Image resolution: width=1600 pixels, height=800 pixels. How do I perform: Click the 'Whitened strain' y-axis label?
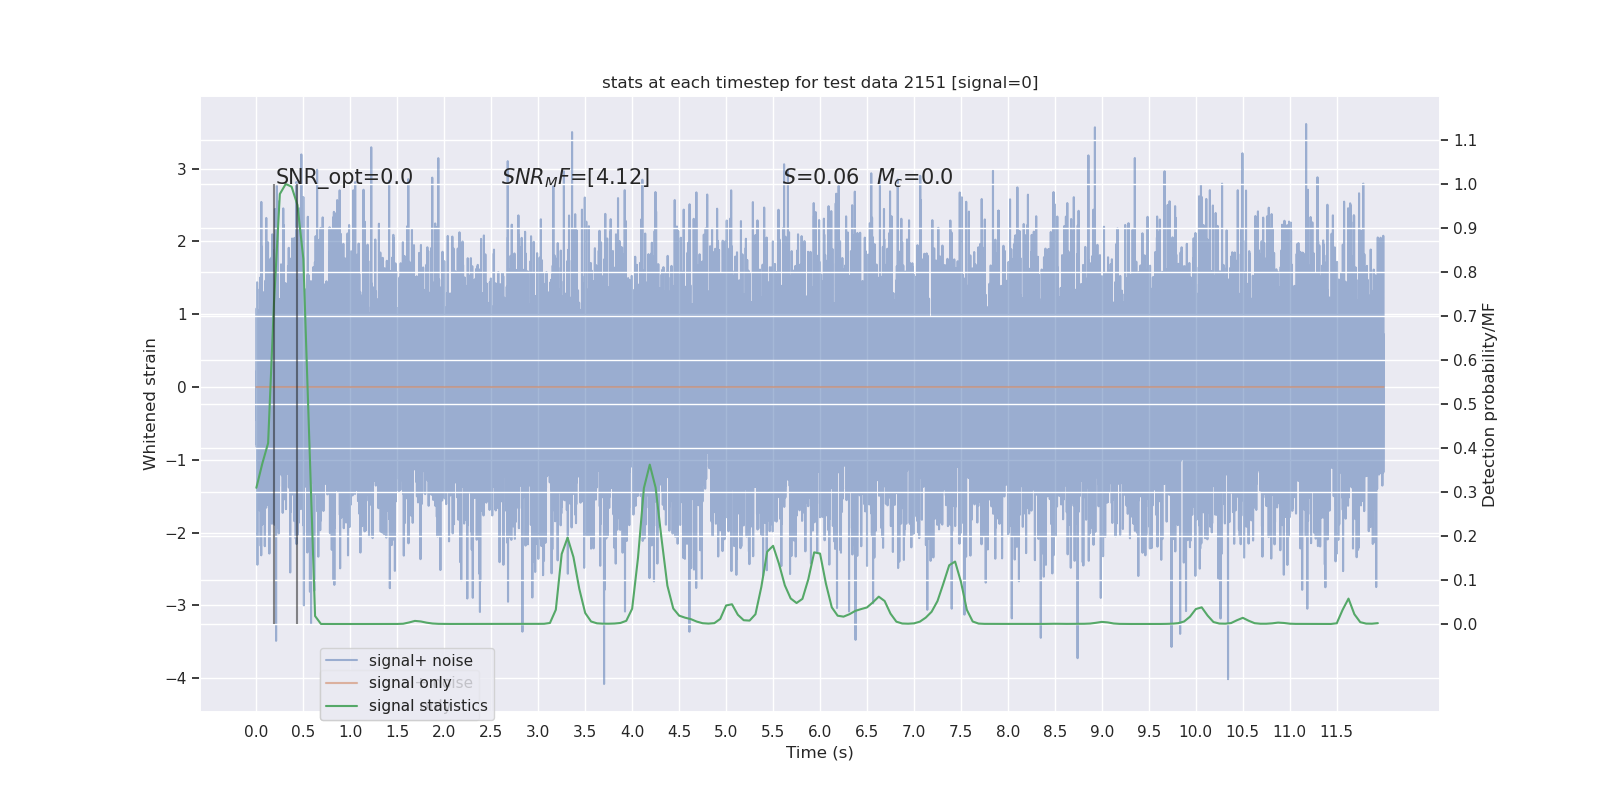150,404
